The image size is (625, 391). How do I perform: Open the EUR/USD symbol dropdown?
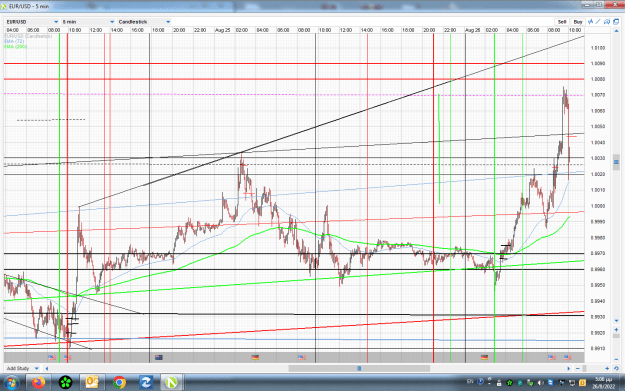pyautogui.click(x=32, y=22)
